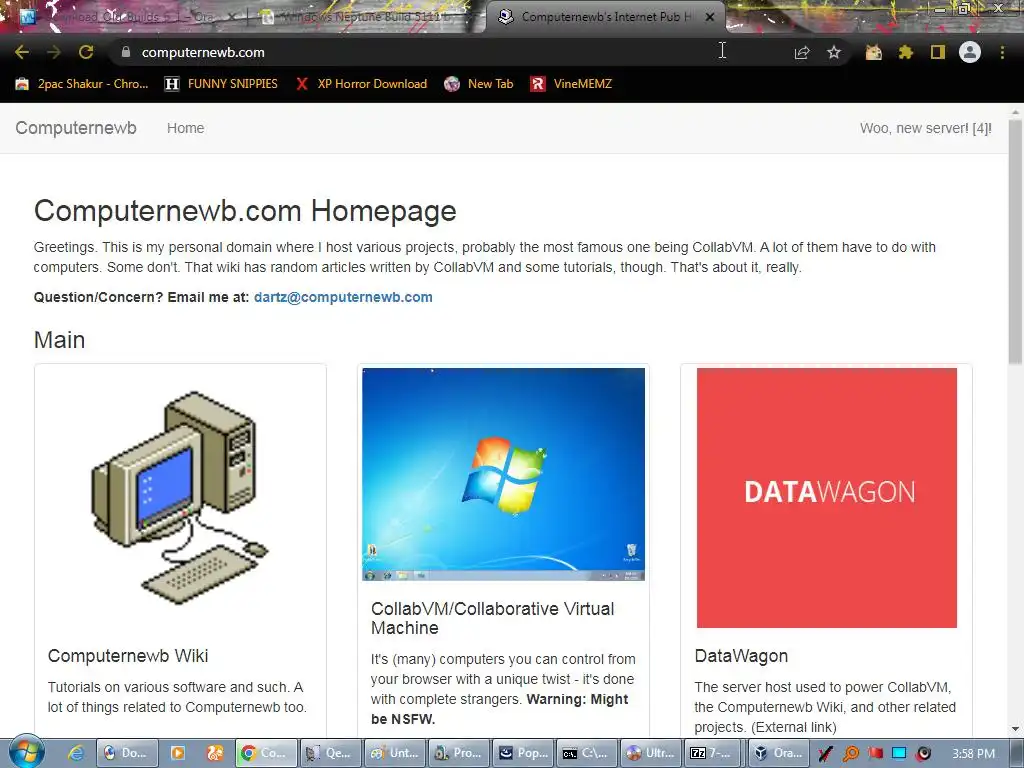The width and height of the screenshot is (1024, 768).
Task: Open the doge extension icon
Action: [x=873, y=52]
